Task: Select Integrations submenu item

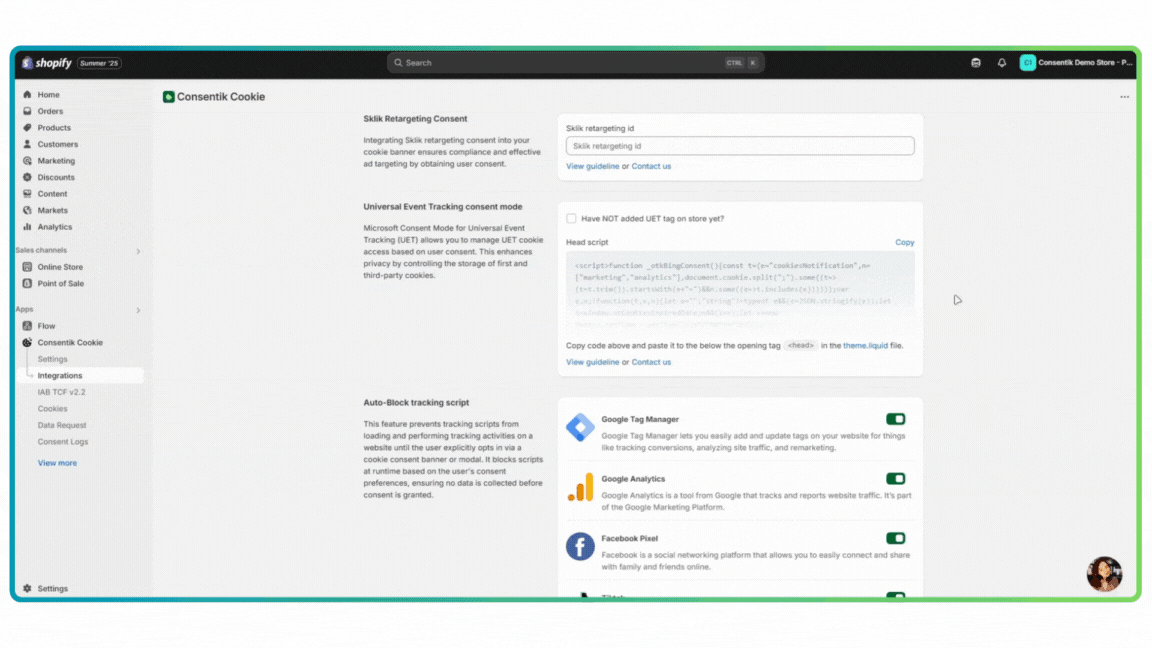Action: 60,375
